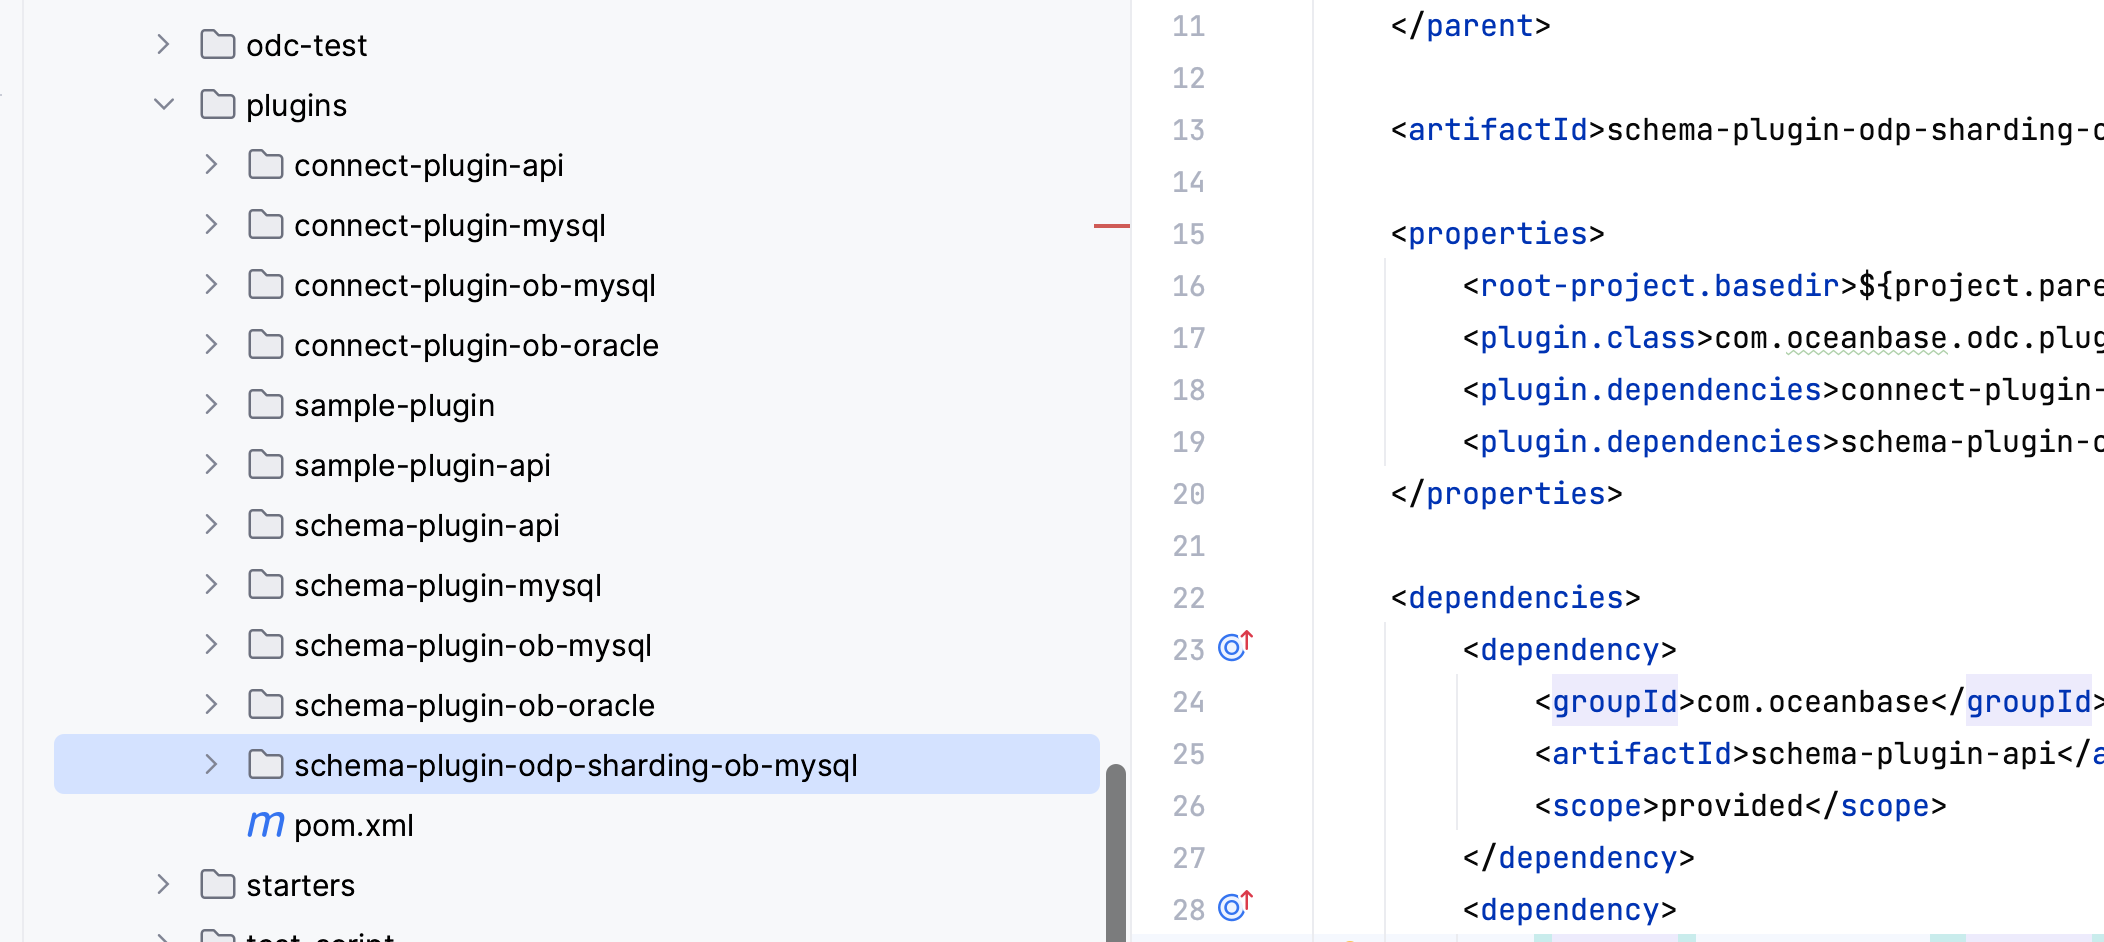Click the opening properties tag on line 15
Screen dimensions: 2104x942
point(1497,234)
